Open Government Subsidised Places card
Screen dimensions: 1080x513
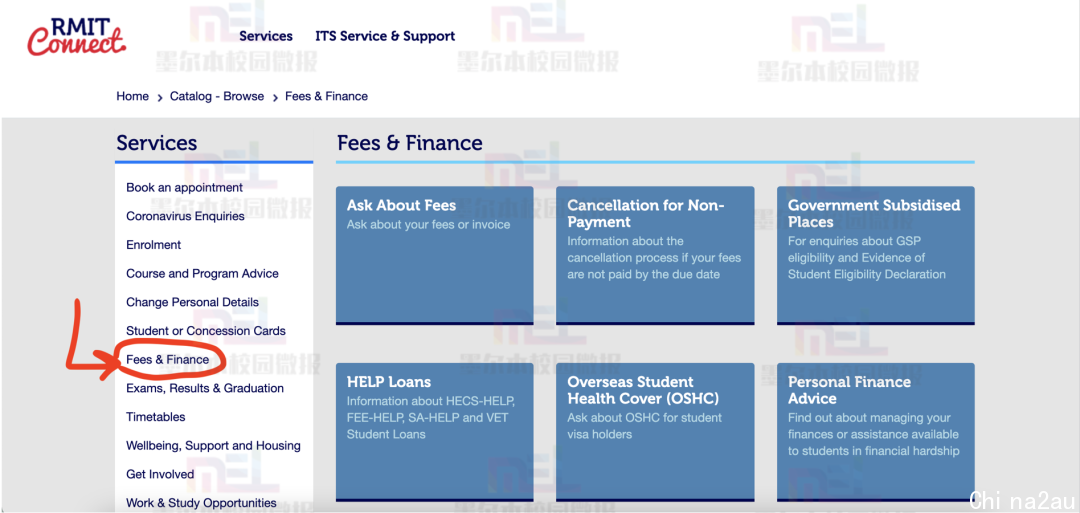click(876, 255)
